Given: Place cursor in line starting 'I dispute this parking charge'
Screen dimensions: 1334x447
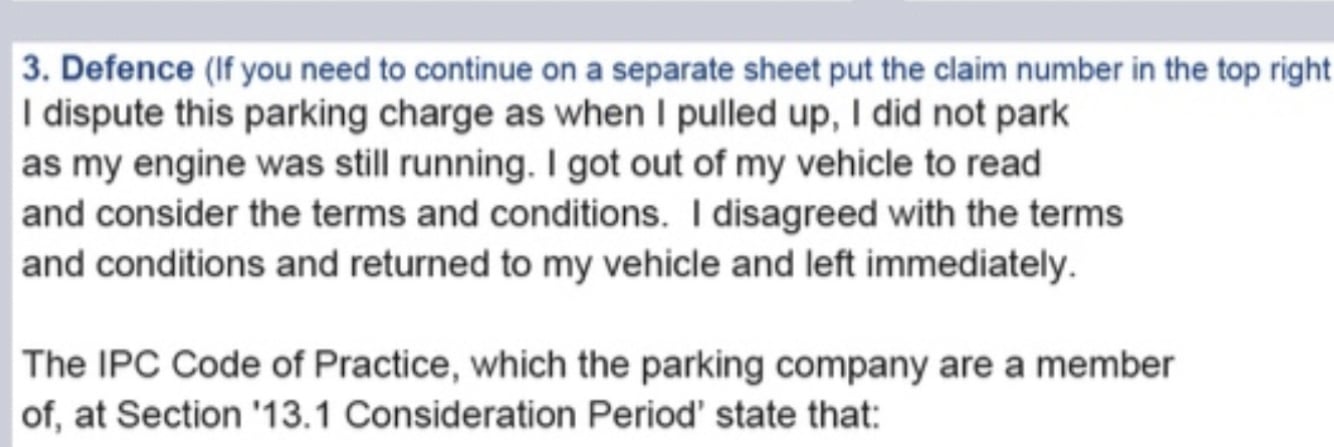Looking at the screenshot, I should tap(545, 115).
